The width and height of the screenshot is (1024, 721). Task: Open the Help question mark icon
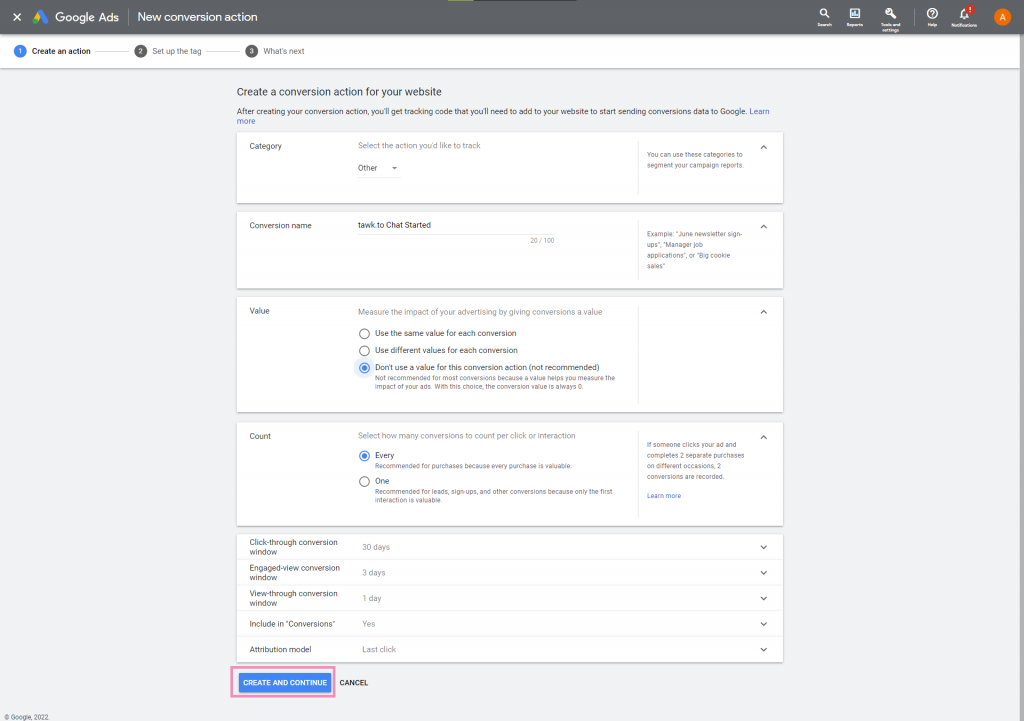pyautogui.click(x=932, y=16)
